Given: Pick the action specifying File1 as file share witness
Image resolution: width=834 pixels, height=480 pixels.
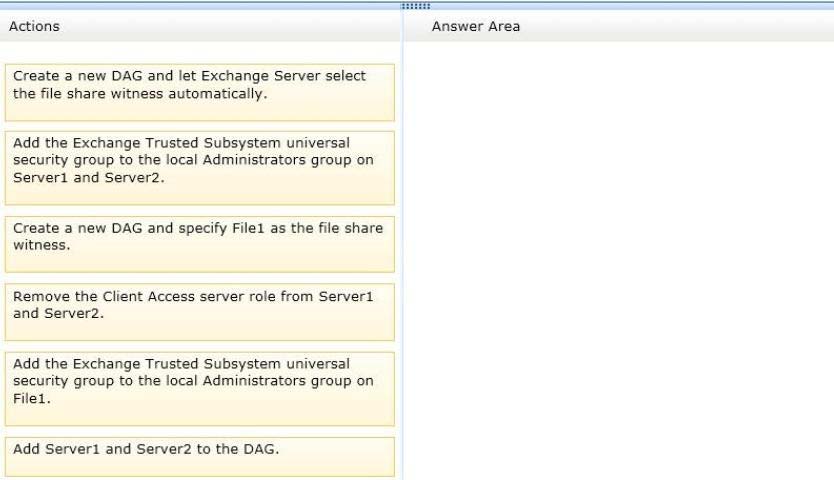Looking at the screenshot, I should (x=200, y=244).
